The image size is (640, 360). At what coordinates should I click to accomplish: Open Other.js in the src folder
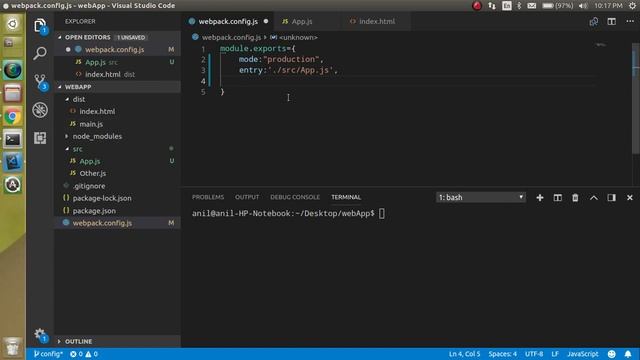click(x=93, y=173)
